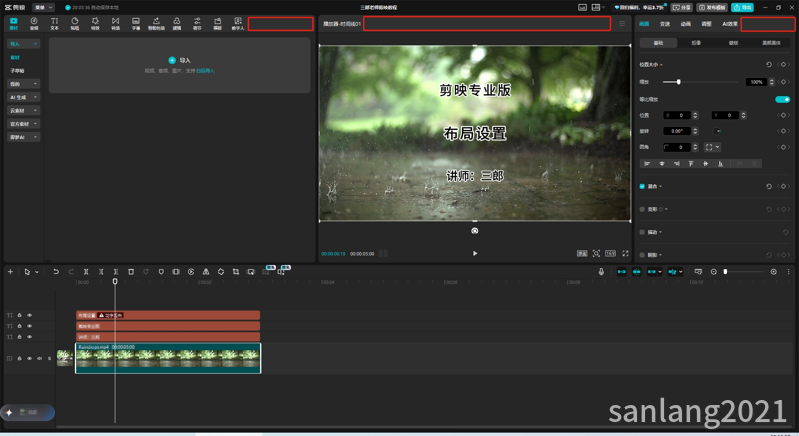Select 子草稿 sub-draft in the sidebar
The image size is (799, 436).
click(17, 71)
